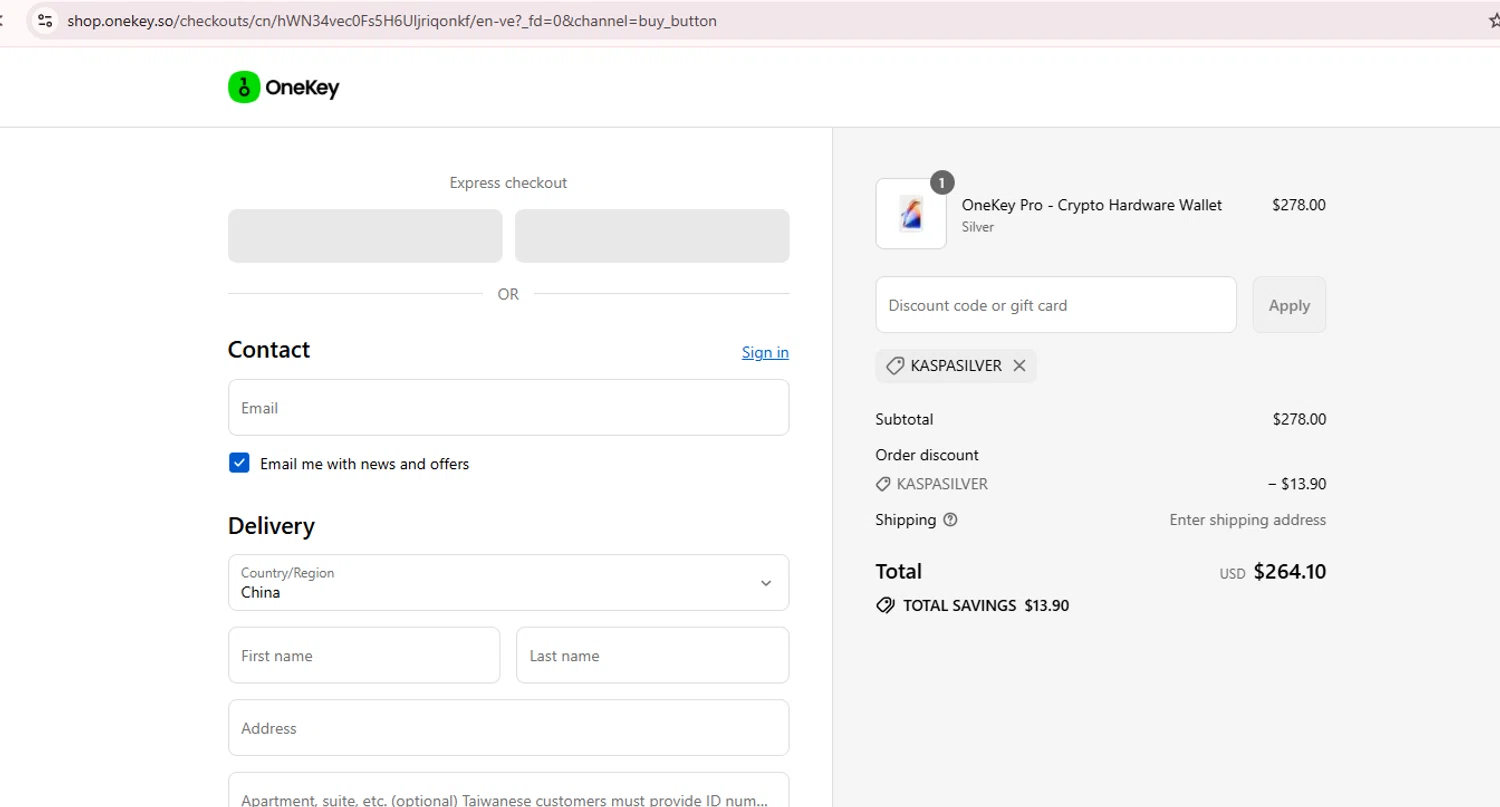Image resolution: width=1500 pixels, height=807 pixels.
Task: Click the OneKey Pro product thumbnail
Action: (911, 214)
